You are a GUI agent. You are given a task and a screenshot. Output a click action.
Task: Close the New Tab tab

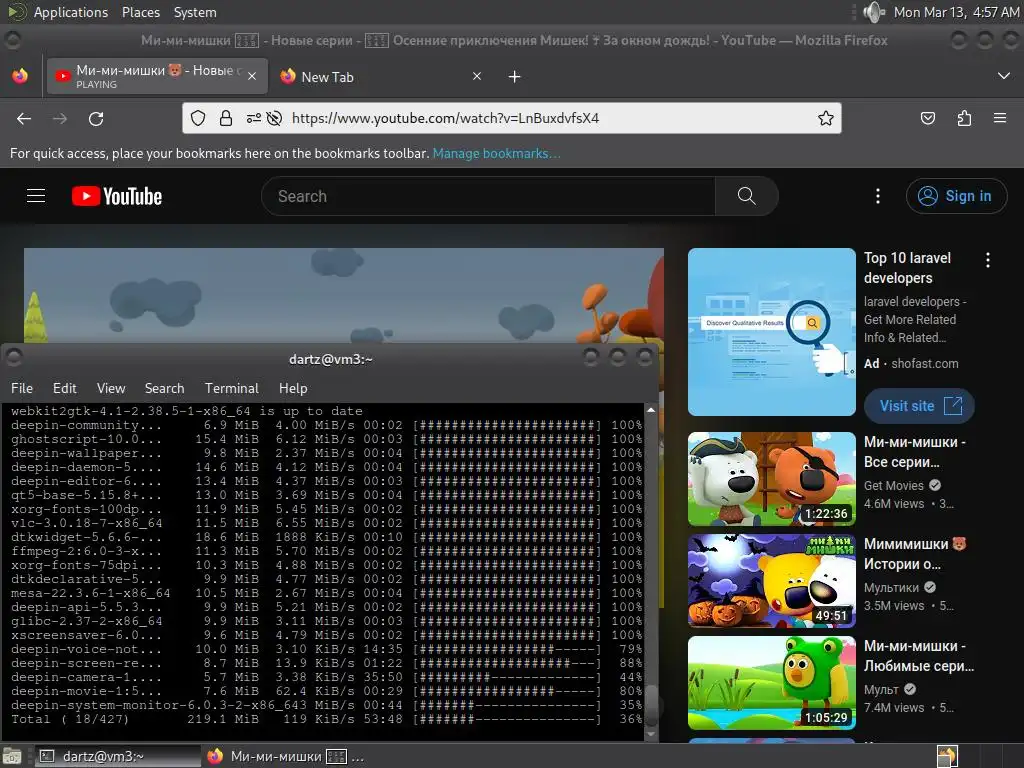[477, 76]
